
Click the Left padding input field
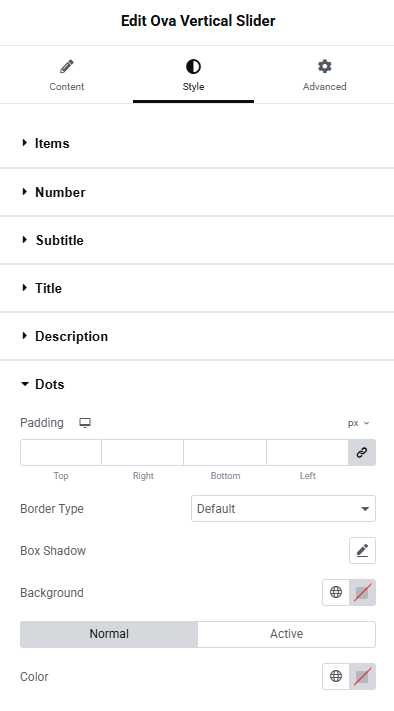click(x=307, y=452)
